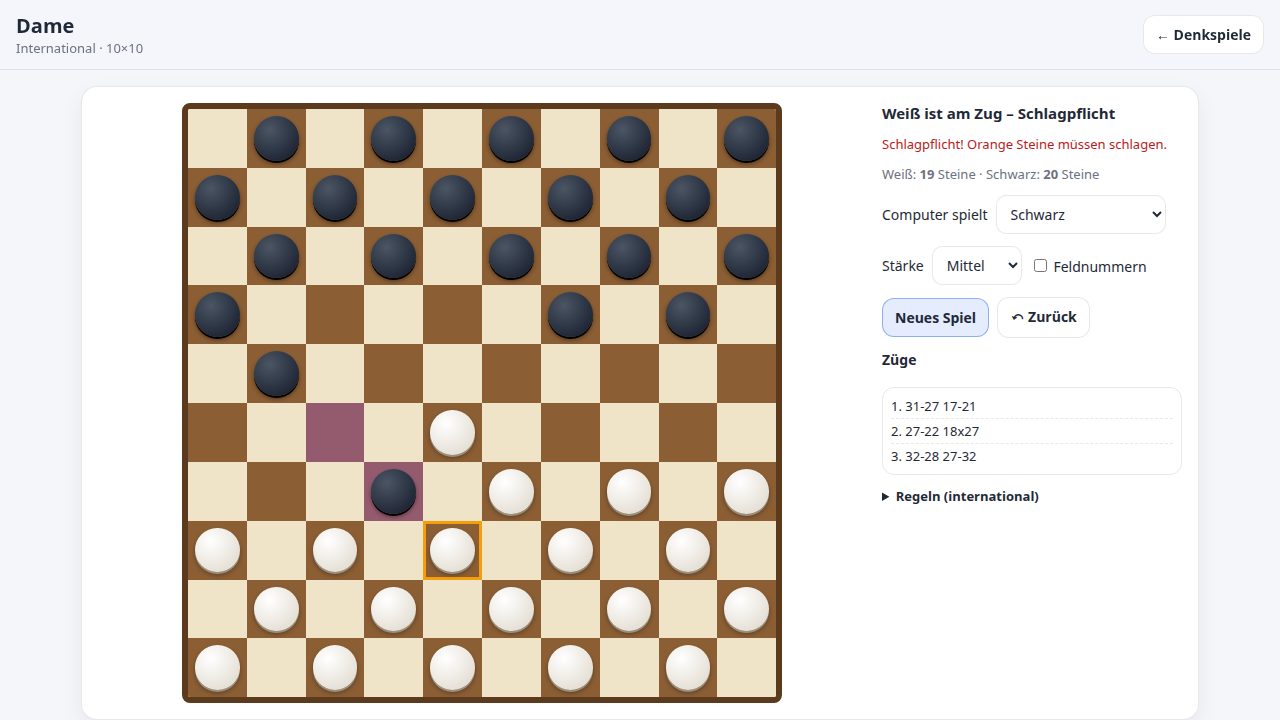
Task: Enable the Feldnummern checkbox
Action: tap(1040, 266)
